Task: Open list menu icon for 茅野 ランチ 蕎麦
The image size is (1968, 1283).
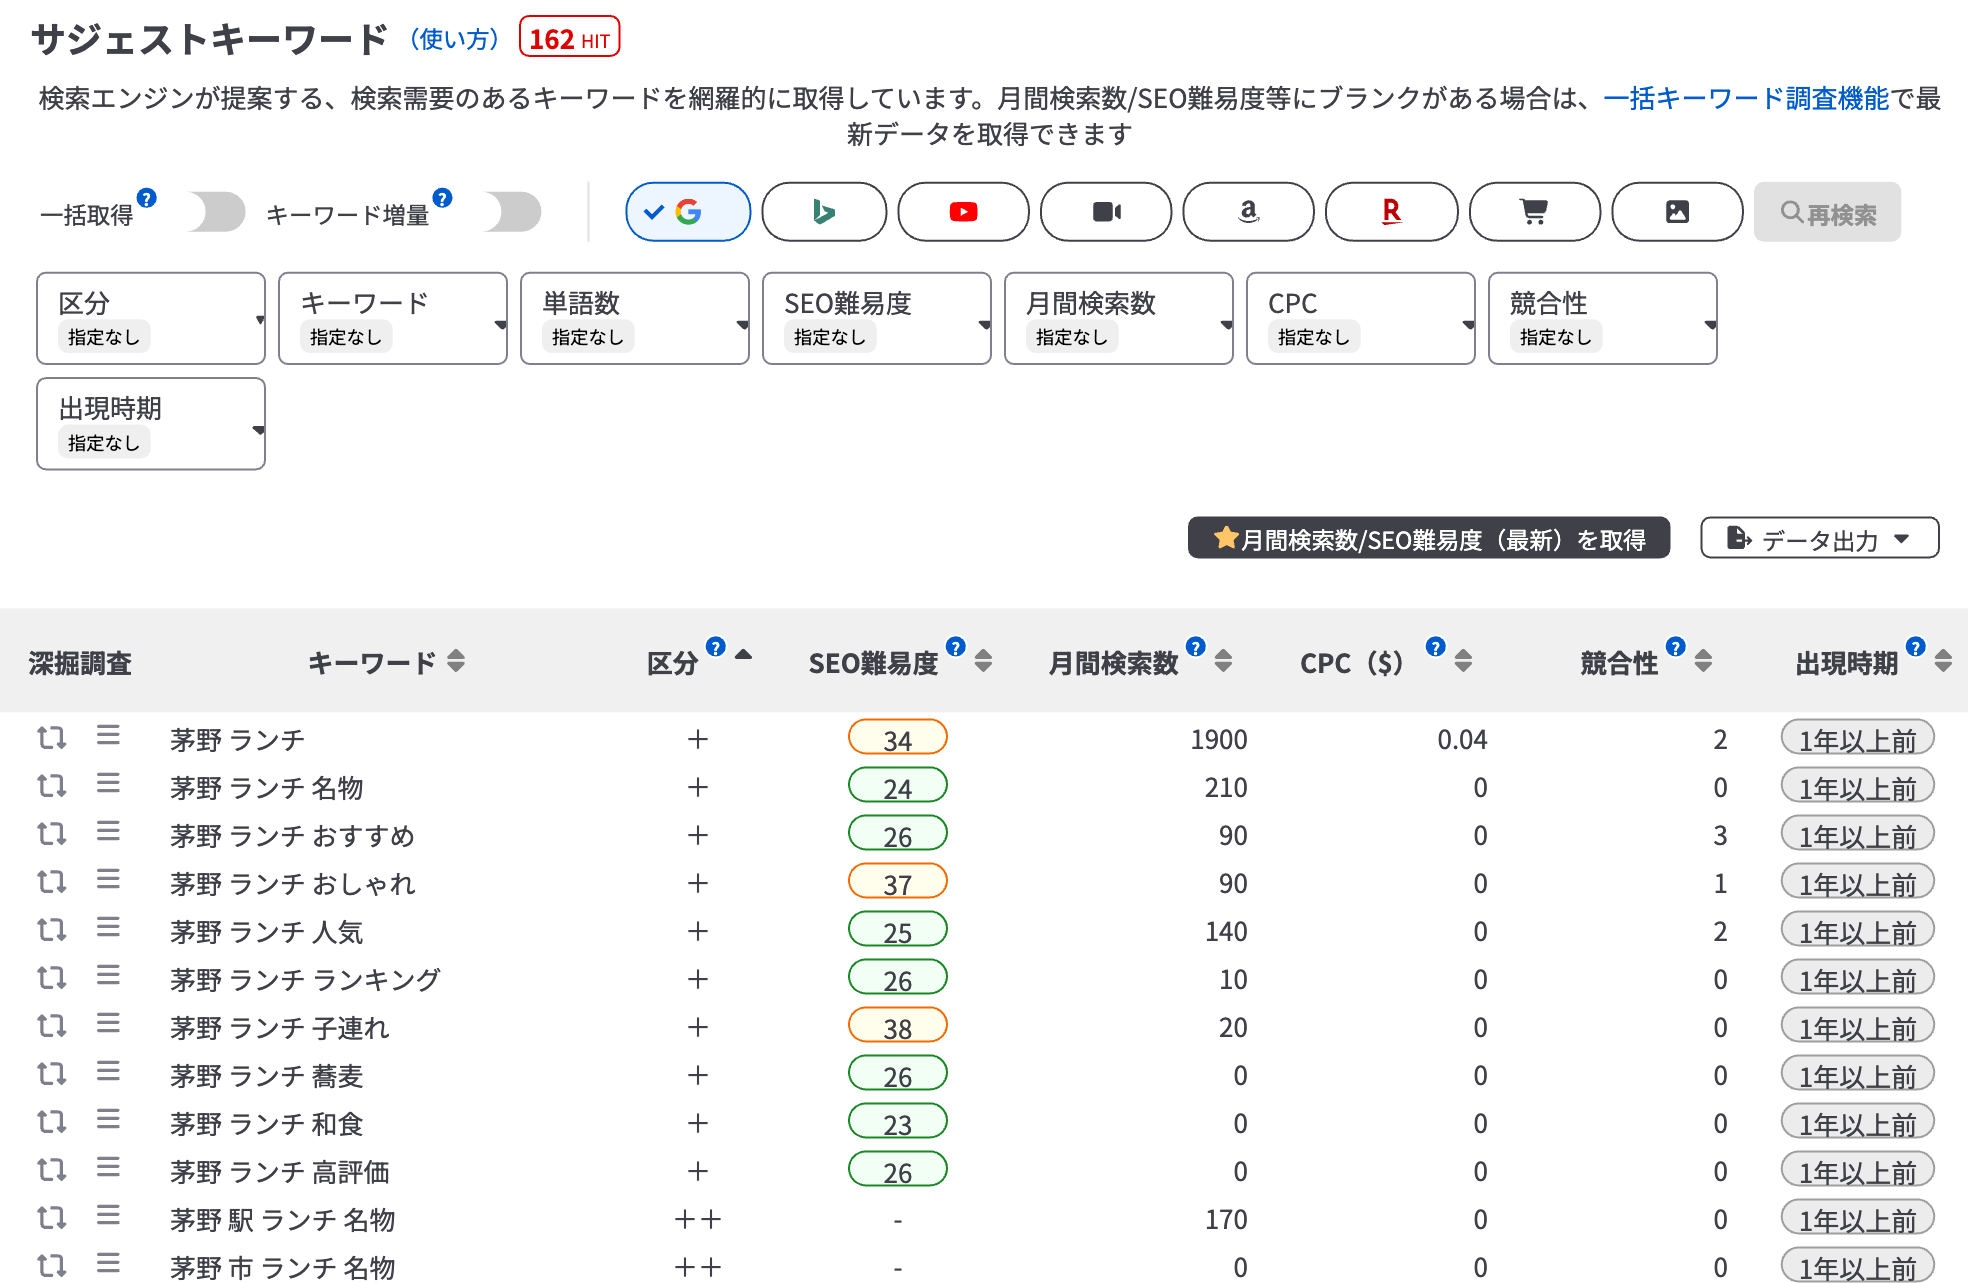Action: coord(108,1072)
